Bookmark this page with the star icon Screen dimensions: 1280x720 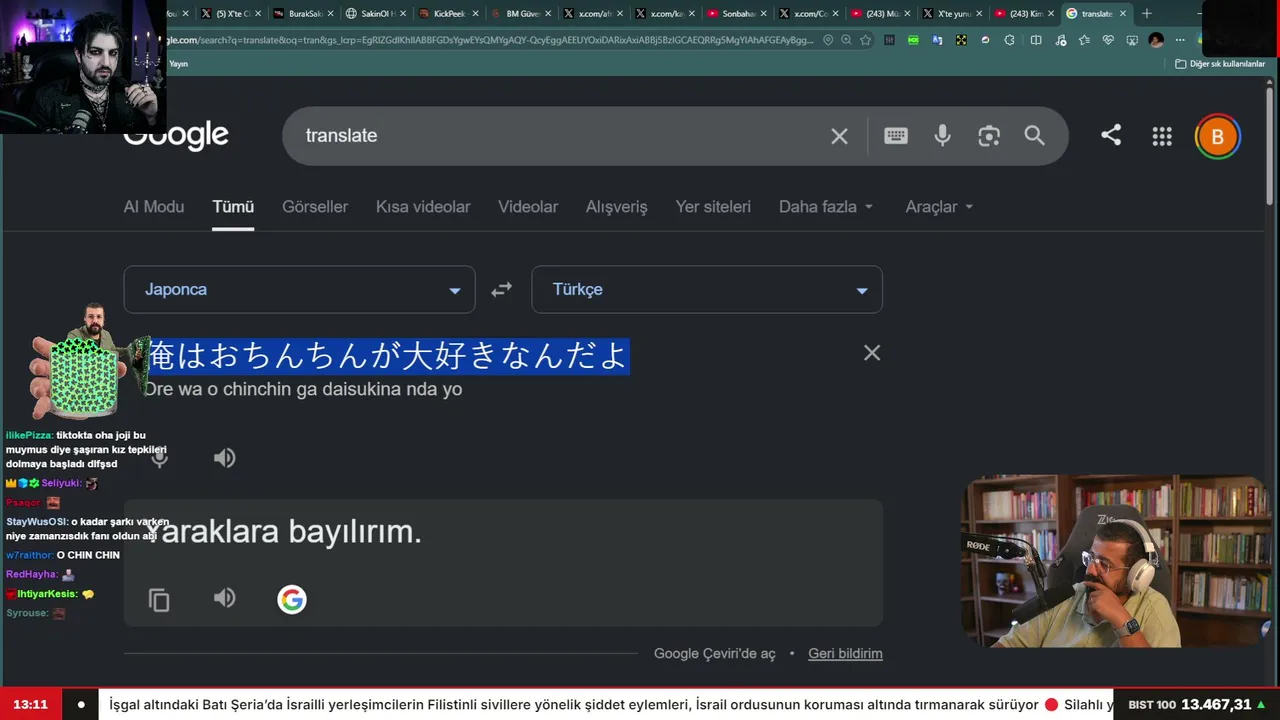(865, 40)
